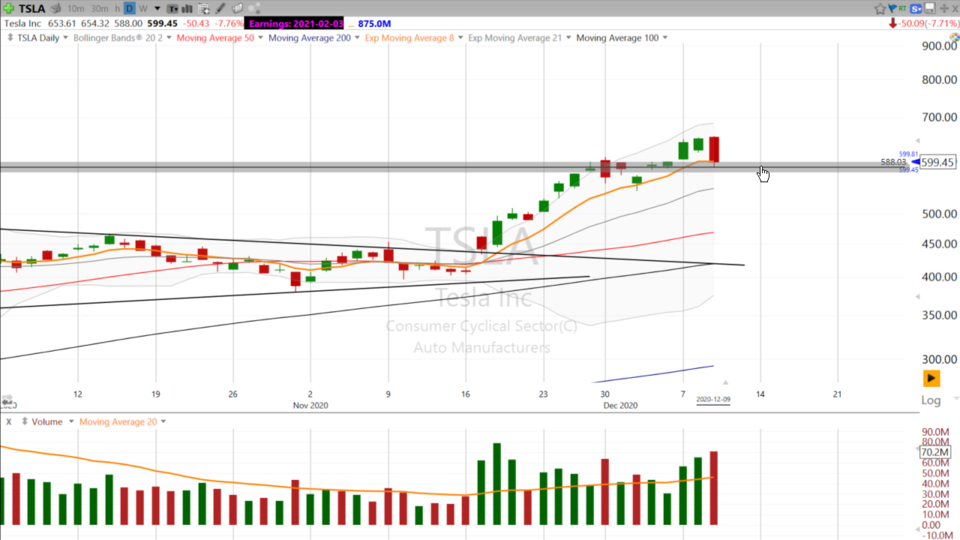This screenshot has height=540, width=960.
Task: Click the 700.00 price axis label
Action: (939, 117)
